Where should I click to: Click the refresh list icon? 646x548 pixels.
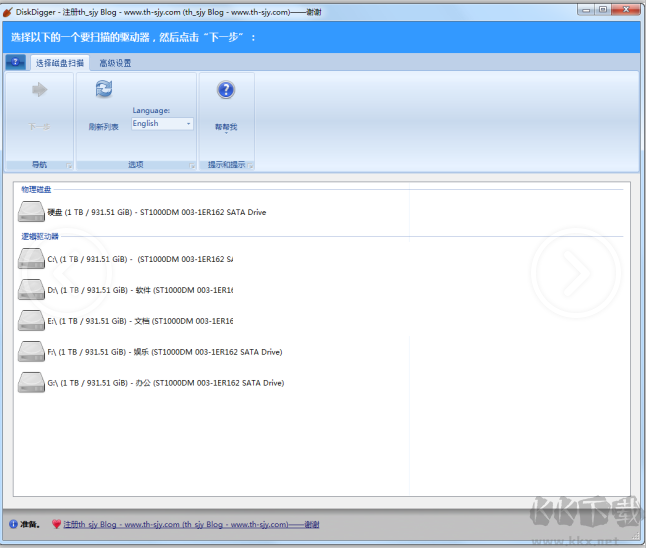point(104,89)
